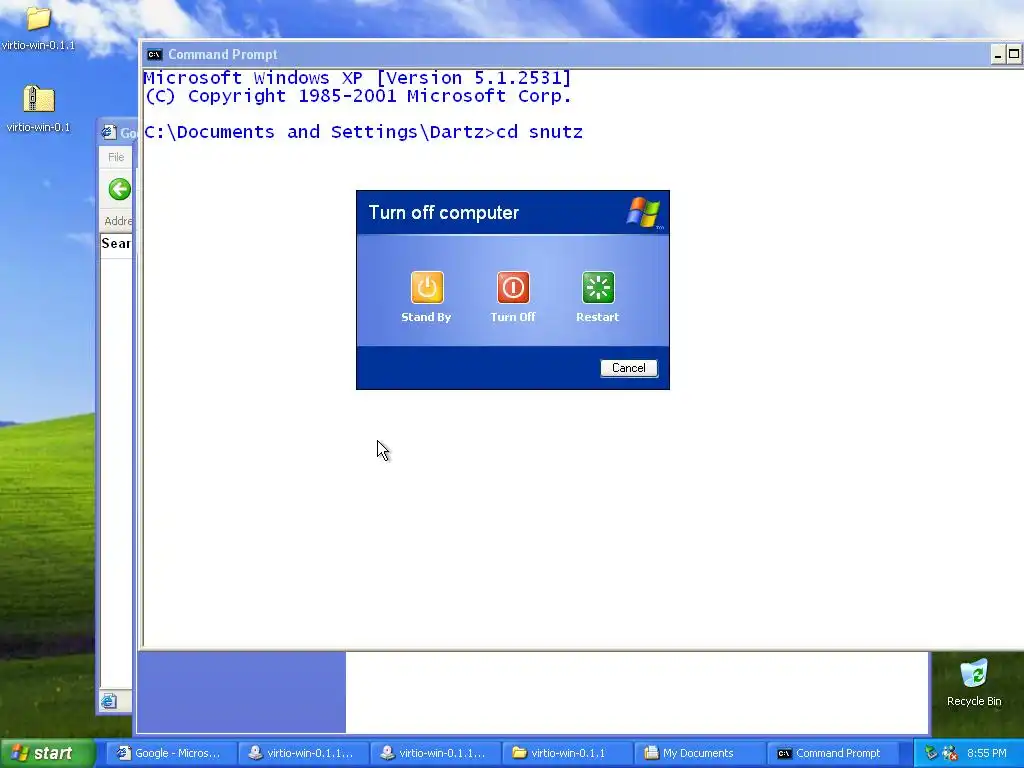Switch to virtio-win-0.1.1 folder taskbar button
Image resolution: width=1024 pixels, height=768 pixels.
tap(567, 753)
